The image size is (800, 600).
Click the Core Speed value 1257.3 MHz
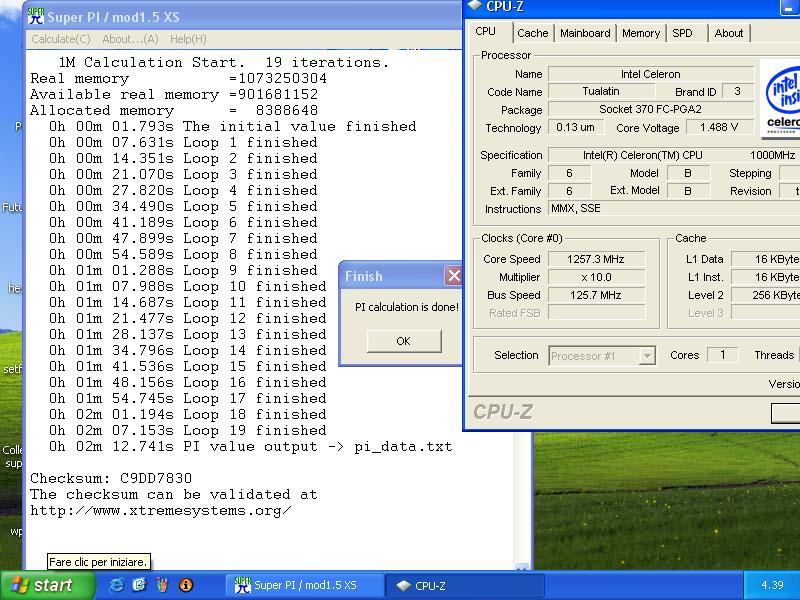pyautogui.click(x=596, y=259)
